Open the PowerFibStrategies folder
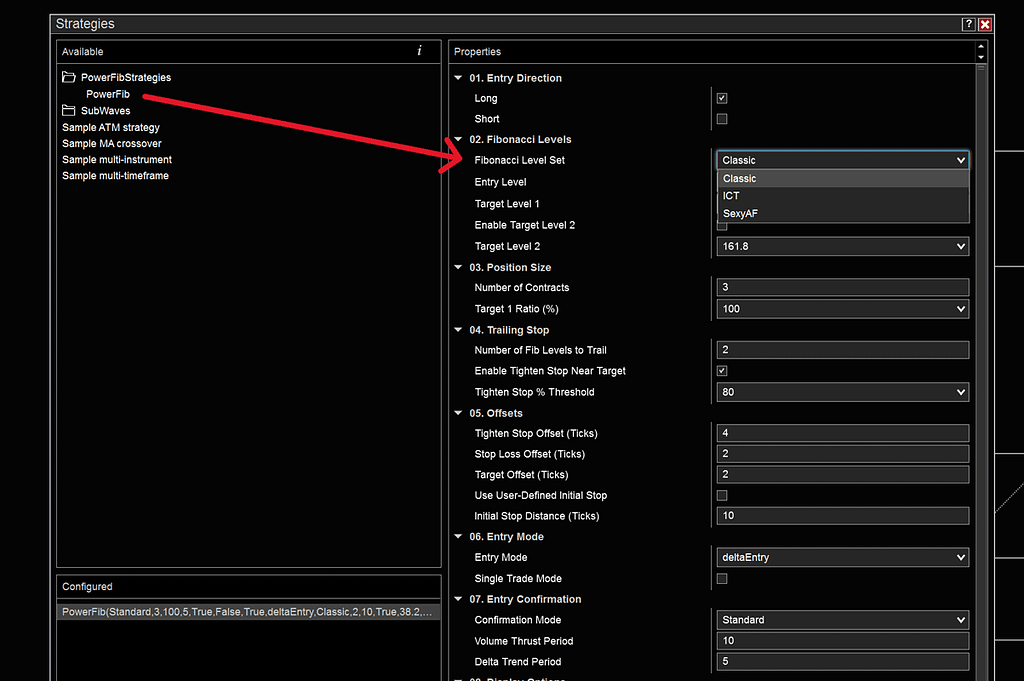Screen dimensions: 1024x681 coord(125,77)
